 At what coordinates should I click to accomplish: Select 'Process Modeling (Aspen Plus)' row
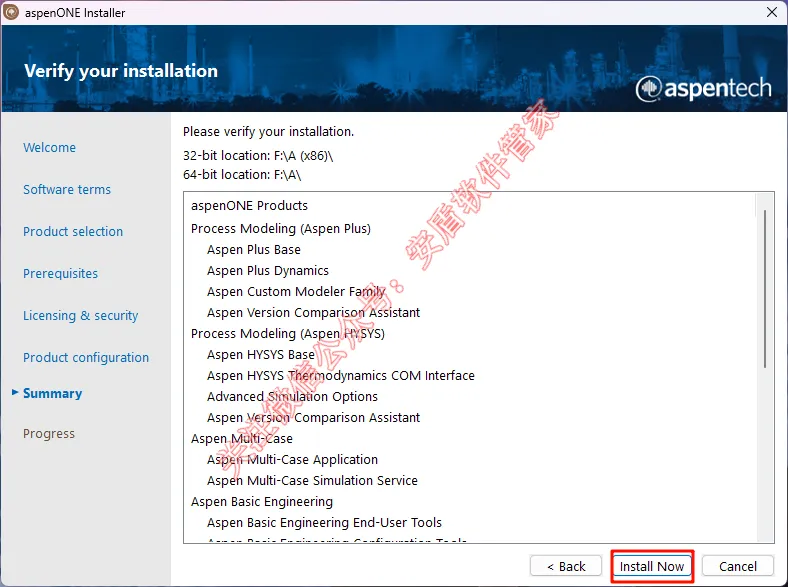tap(281, 228)
